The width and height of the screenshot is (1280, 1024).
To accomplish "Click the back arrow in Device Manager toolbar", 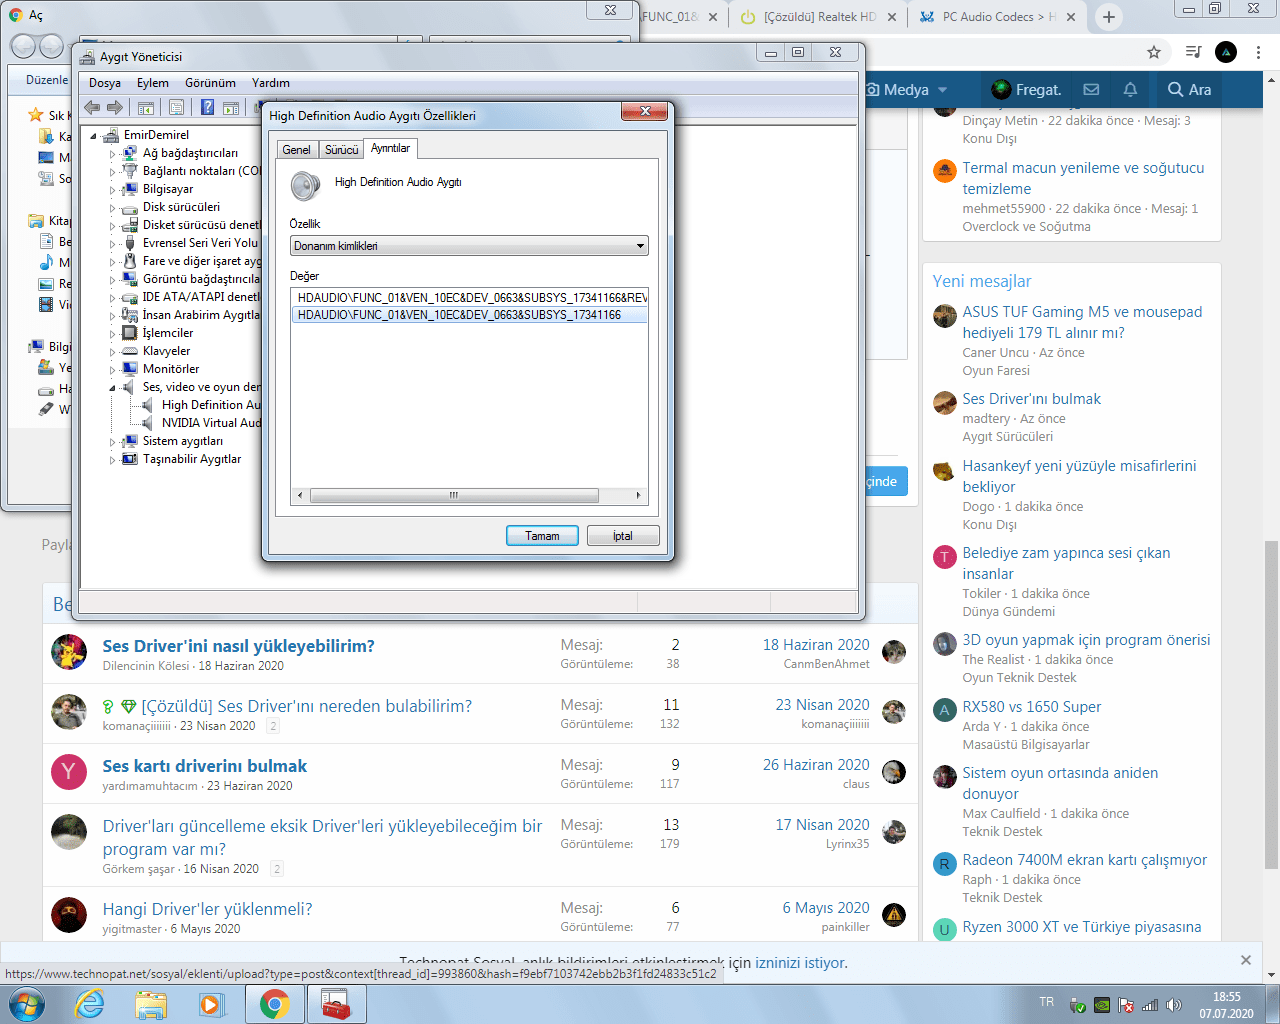I will pos(92,107).
